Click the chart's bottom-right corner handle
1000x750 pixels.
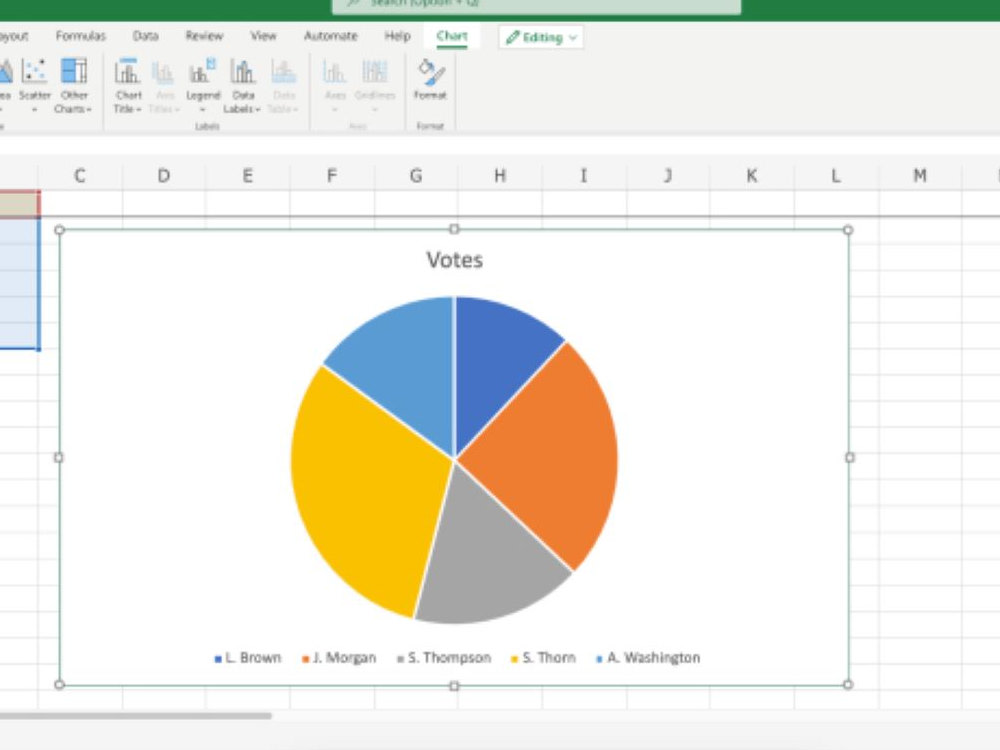pyautogui.click(x=848, y=684)
